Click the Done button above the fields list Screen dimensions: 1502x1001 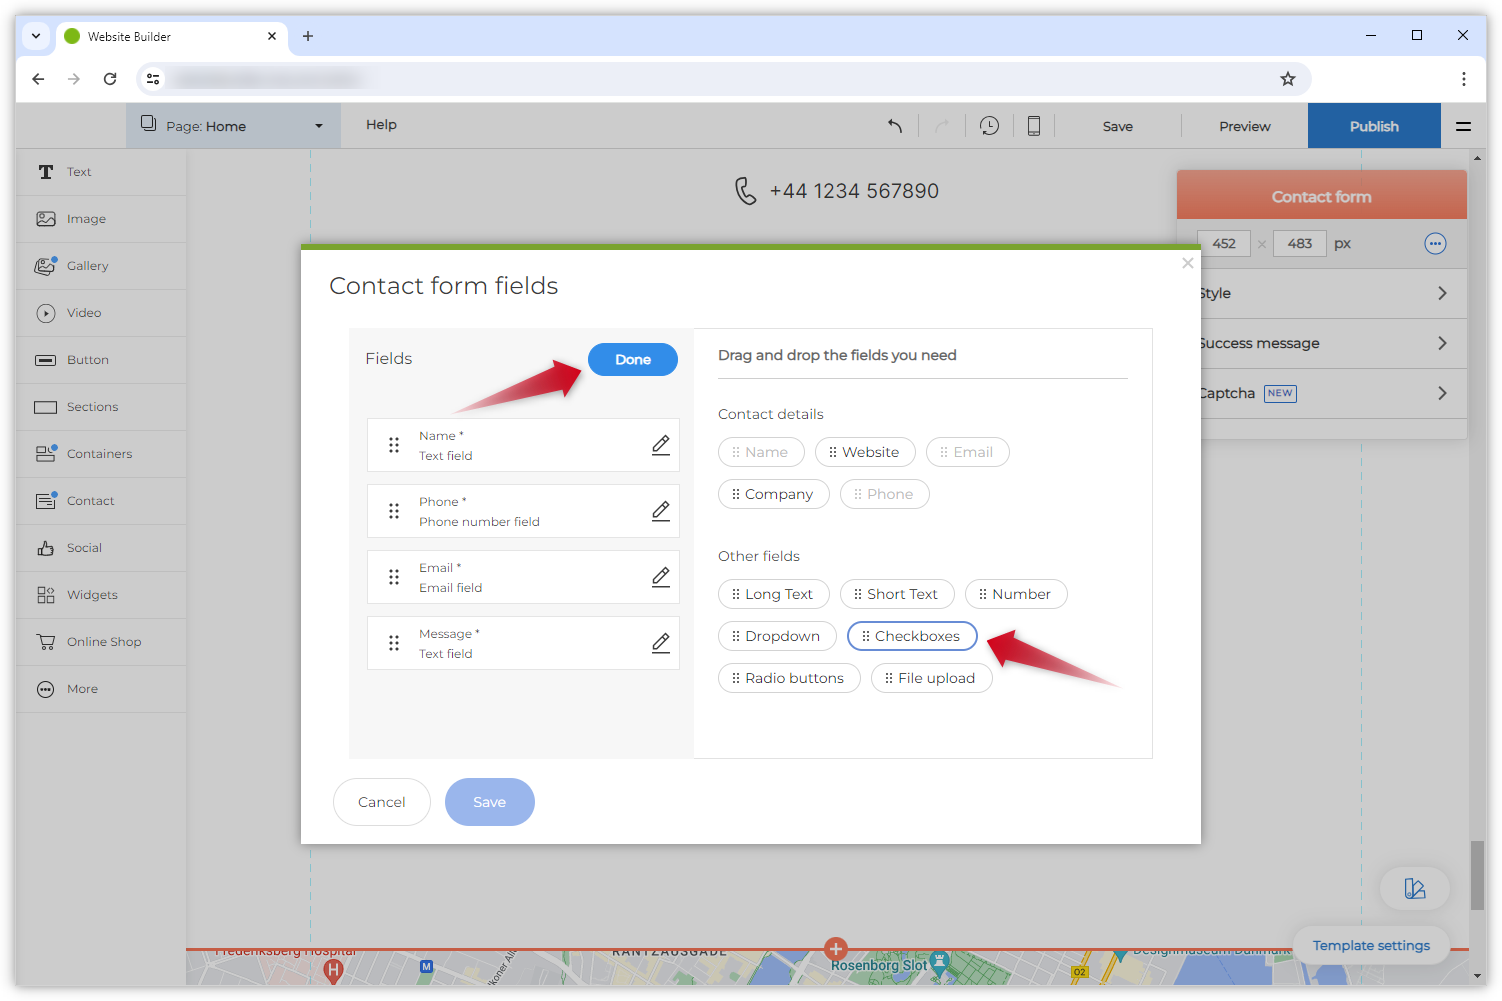[632, 359]
